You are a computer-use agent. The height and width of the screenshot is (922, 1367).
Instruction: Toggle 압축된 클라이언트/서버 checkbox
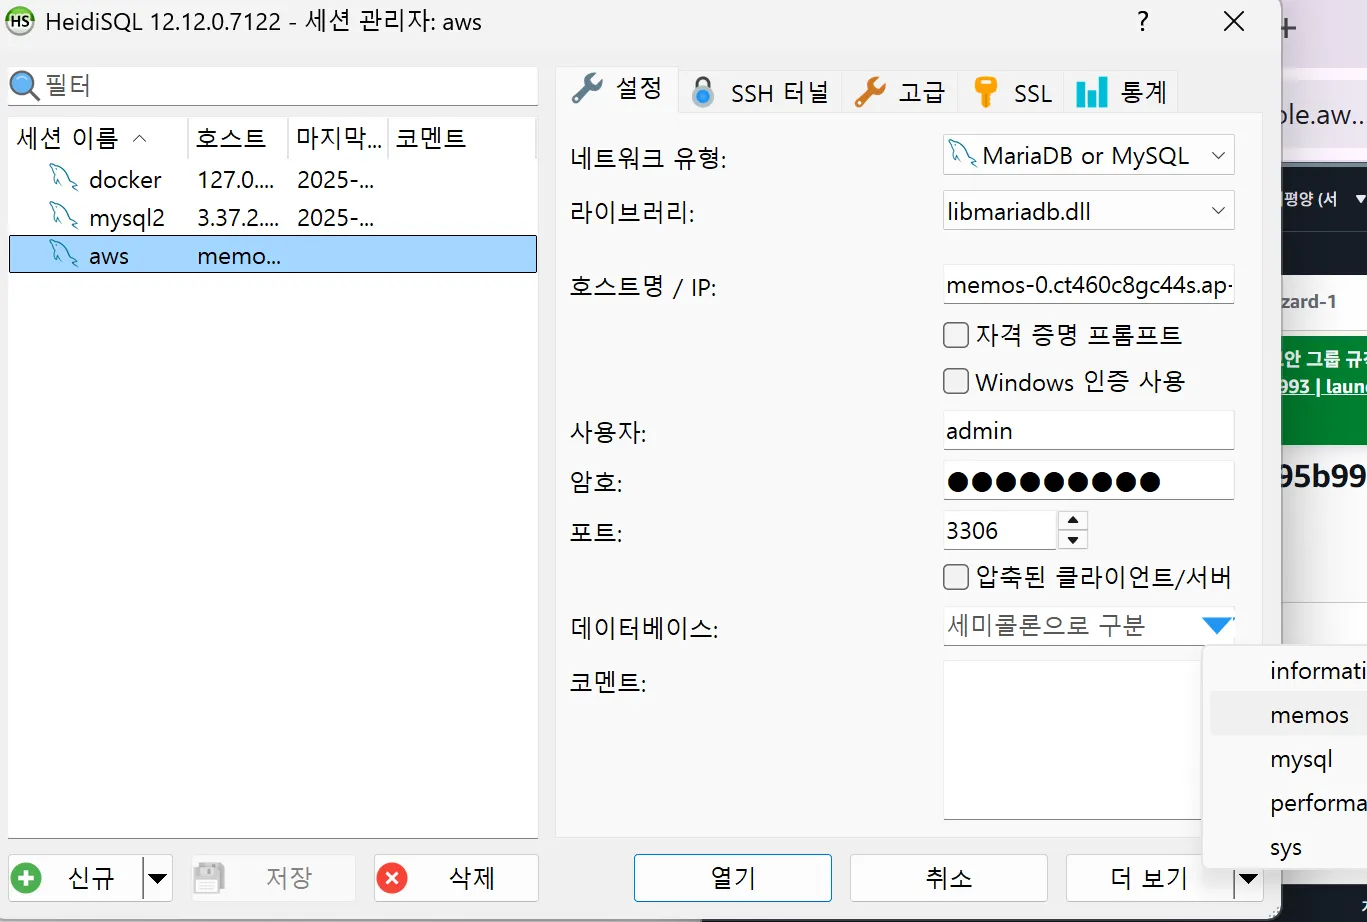pyautogui.click(x=956, y=577)
